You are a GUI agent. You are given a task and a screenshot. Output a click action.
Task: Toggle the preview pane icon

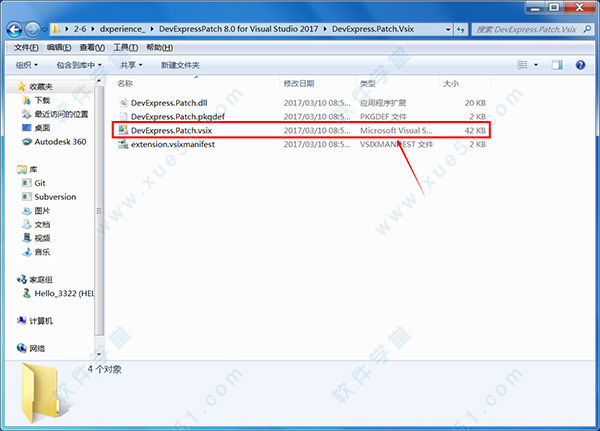[557, 65]
